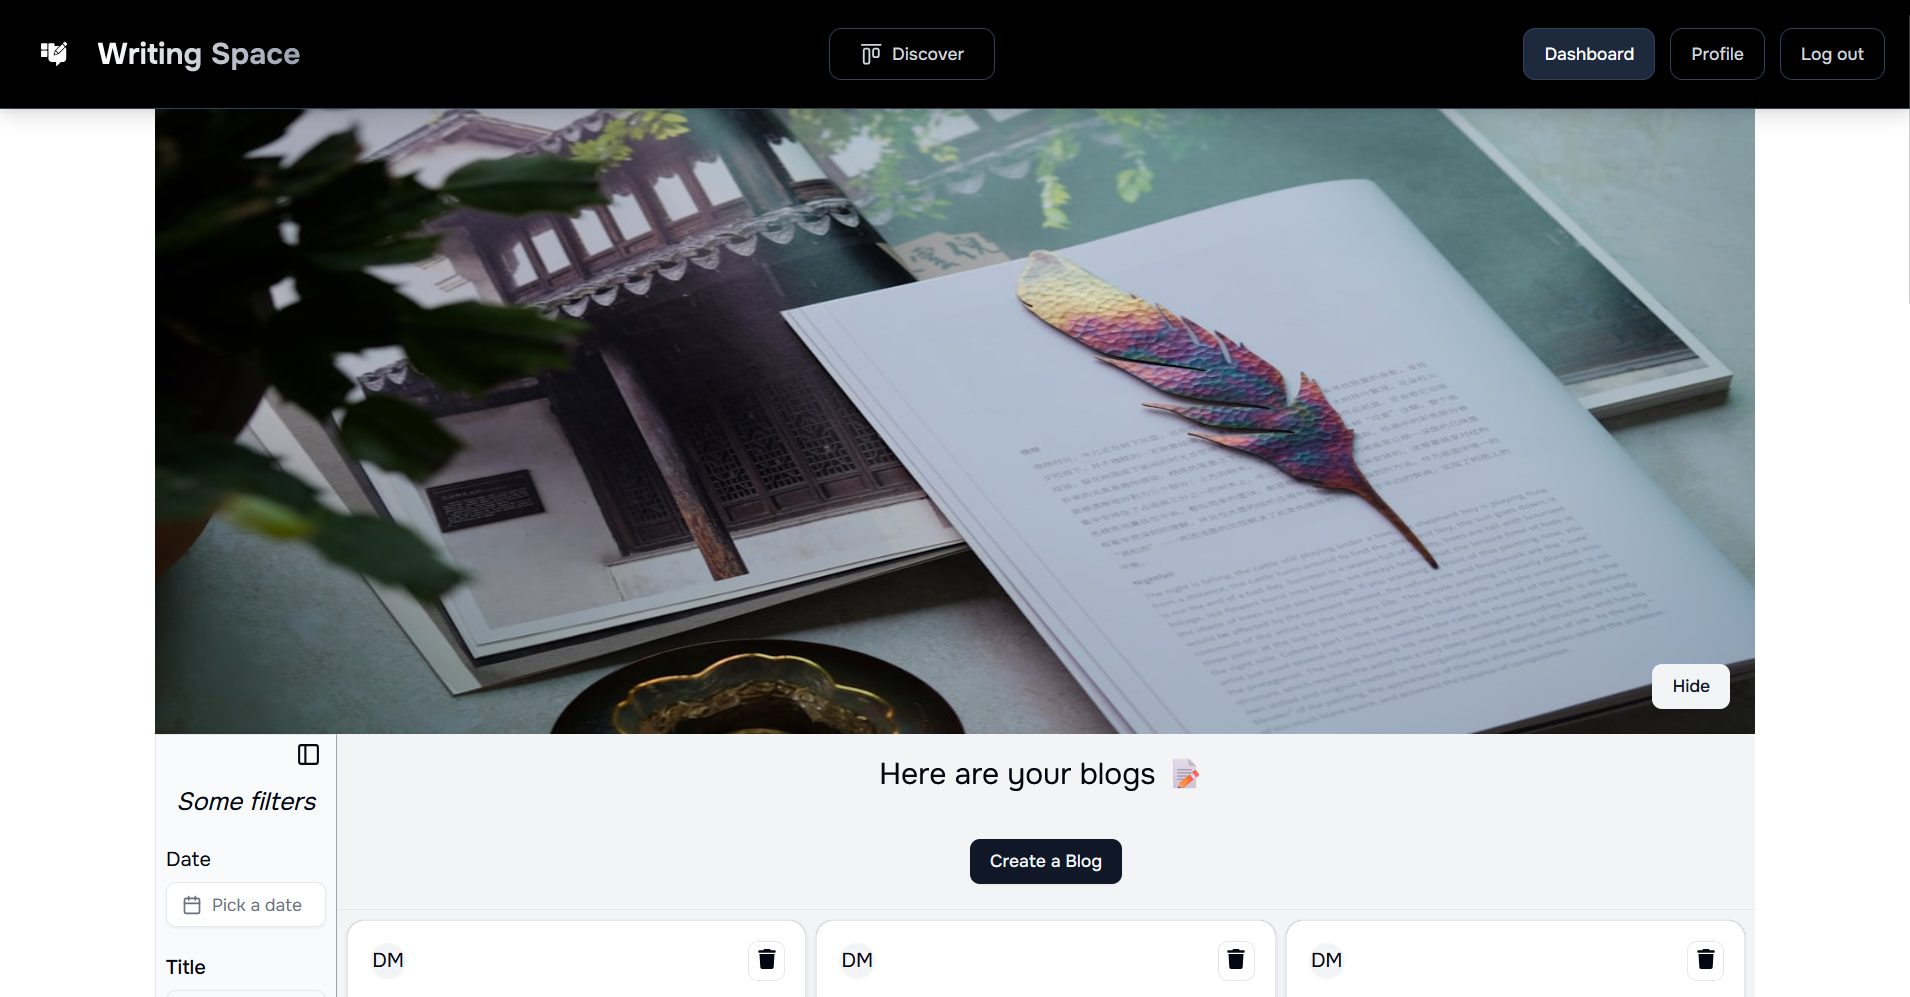This screenshot has height=997, width=1910.
Task: Delete the third DM blog card
Action: point(1705,960)
